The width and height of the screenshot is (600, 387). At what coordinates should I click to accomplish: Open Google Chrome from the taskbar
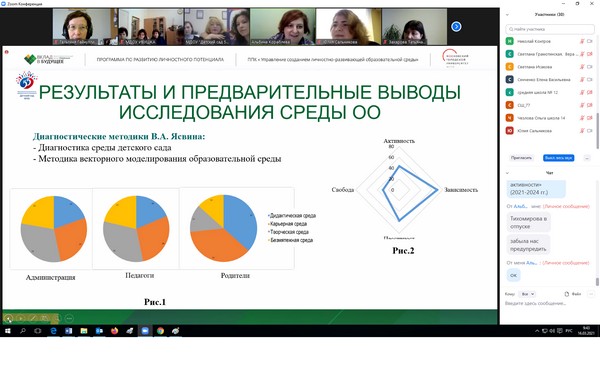(160, 331)
